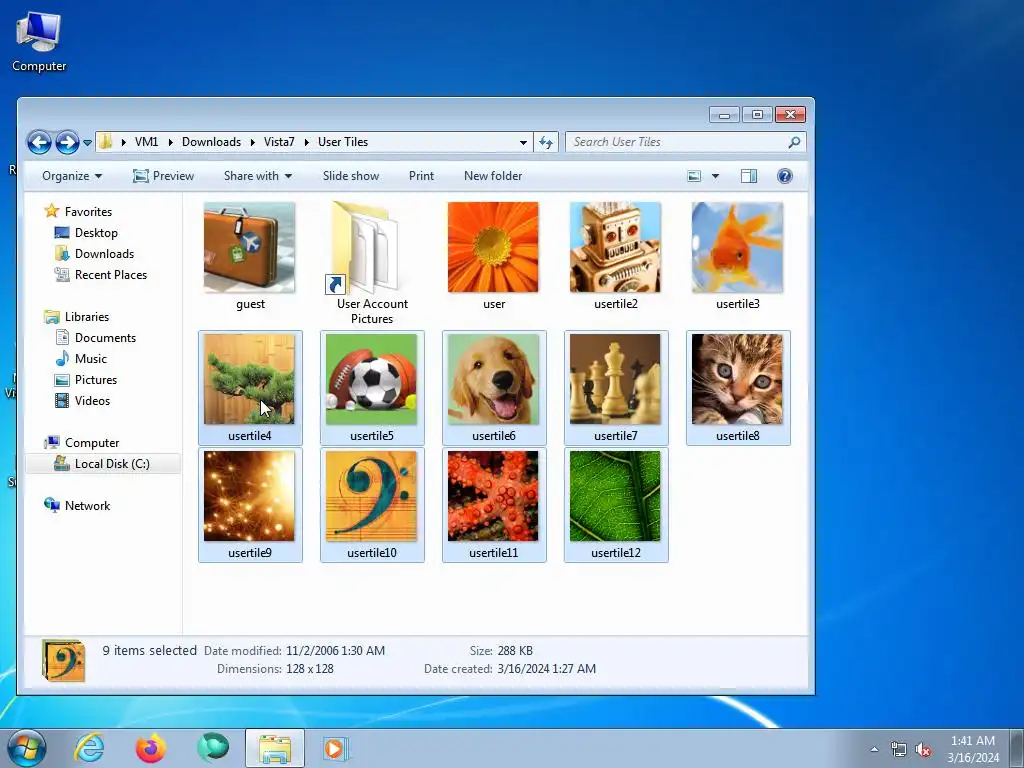The image size is (1024, 768).
Task: Toggle the preview pane
Action: pyautogui.click(x=749, y=176)
